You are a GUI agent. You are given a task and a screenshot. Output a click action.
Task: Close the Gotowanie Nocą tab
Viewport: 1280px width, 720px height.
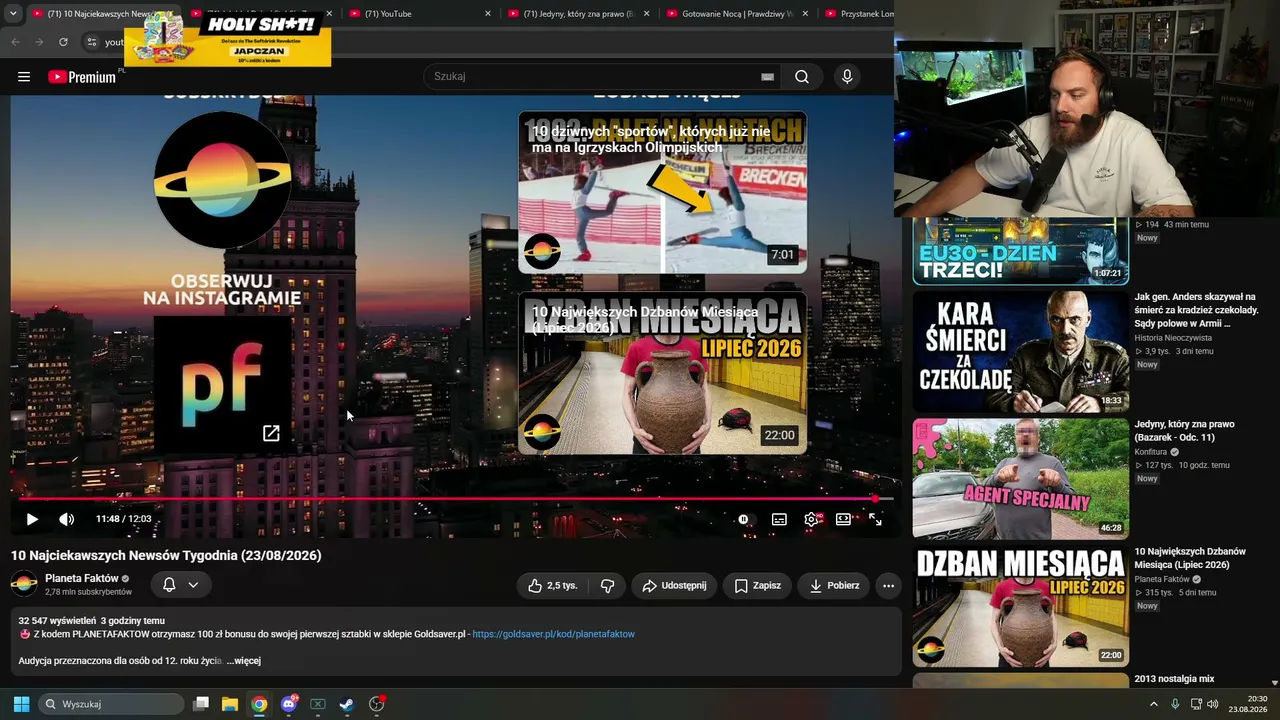coord(804,14)
